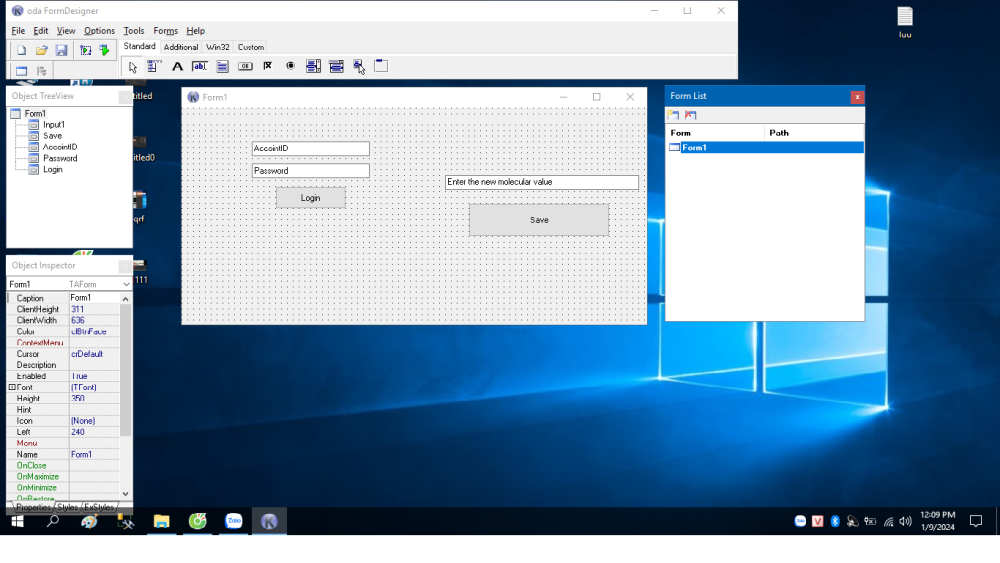1000x563 pixels.
Task: Click the Caption value Form1 in inspector
Action: (x=94, y=298)
